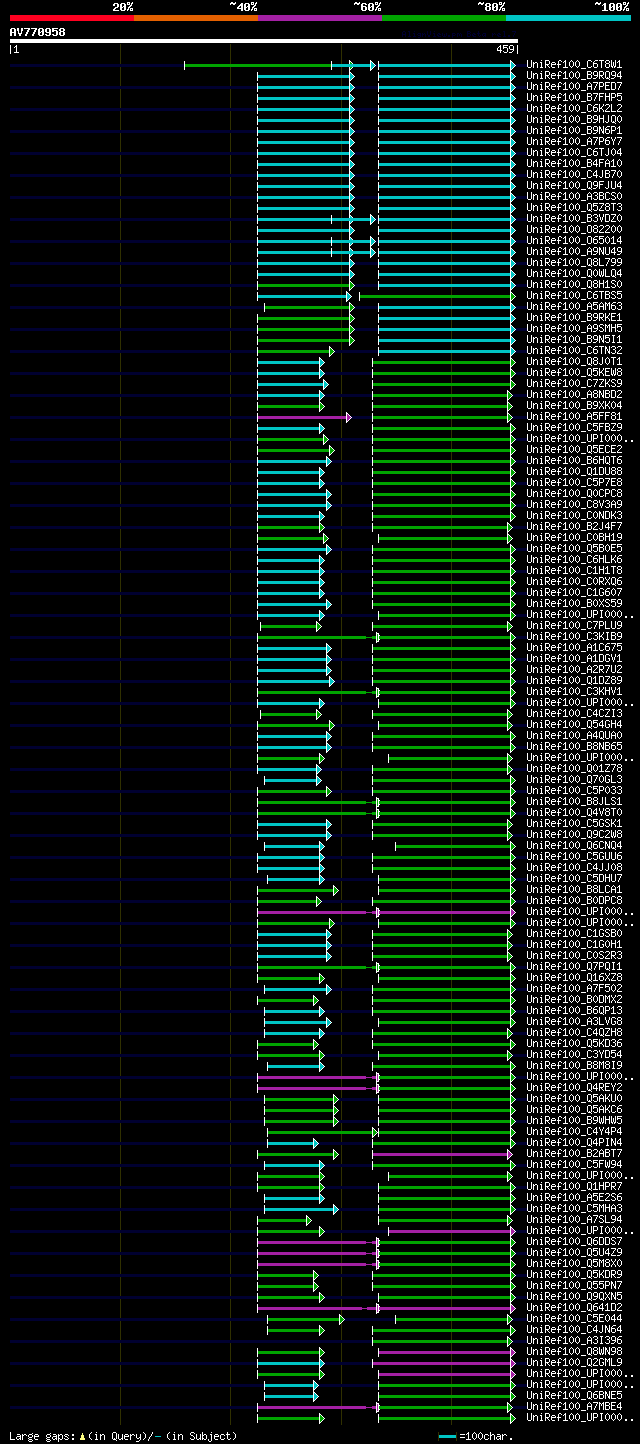Open hit UniRef100_B7FHP5
The width and height of the screenshot is (640, 1444).
[574, 97]
